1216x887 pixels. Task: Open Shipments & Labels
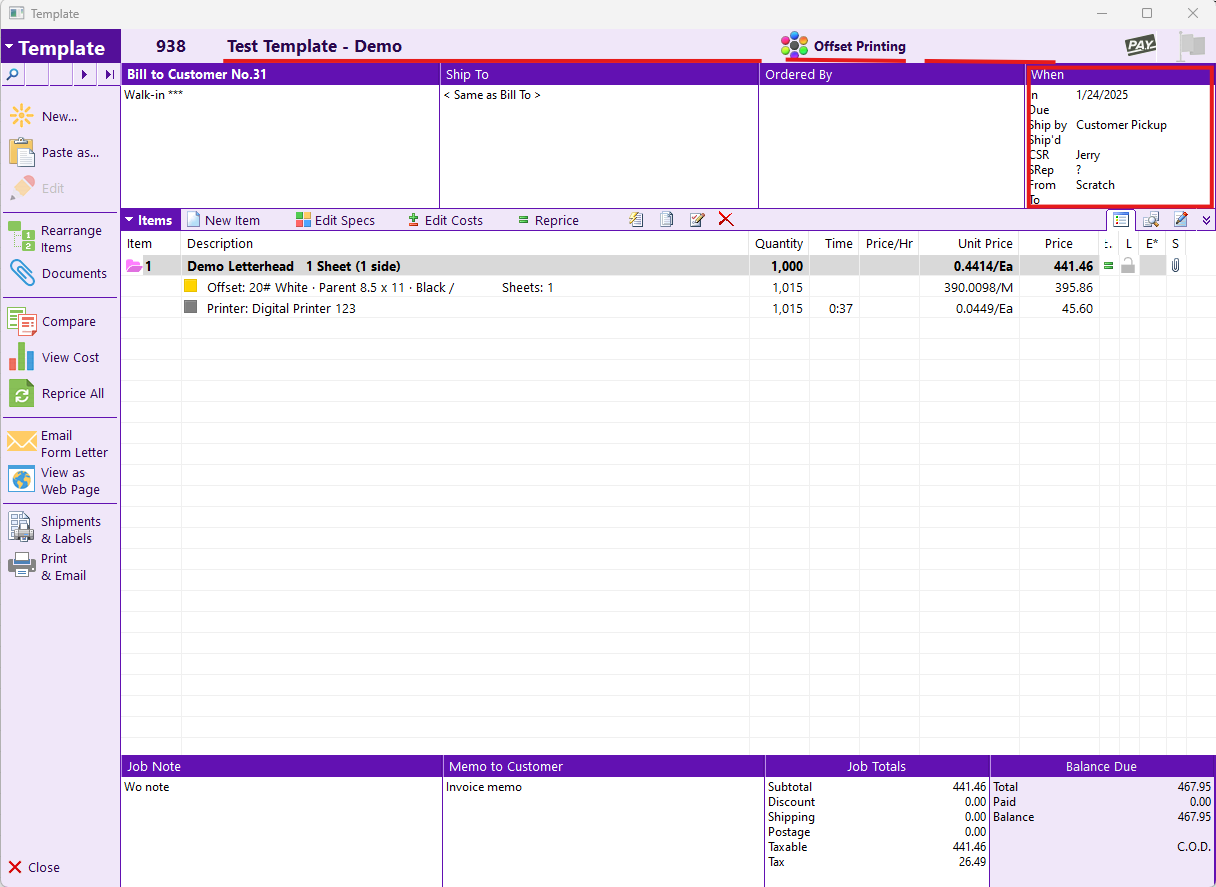(x=22, y=529)
